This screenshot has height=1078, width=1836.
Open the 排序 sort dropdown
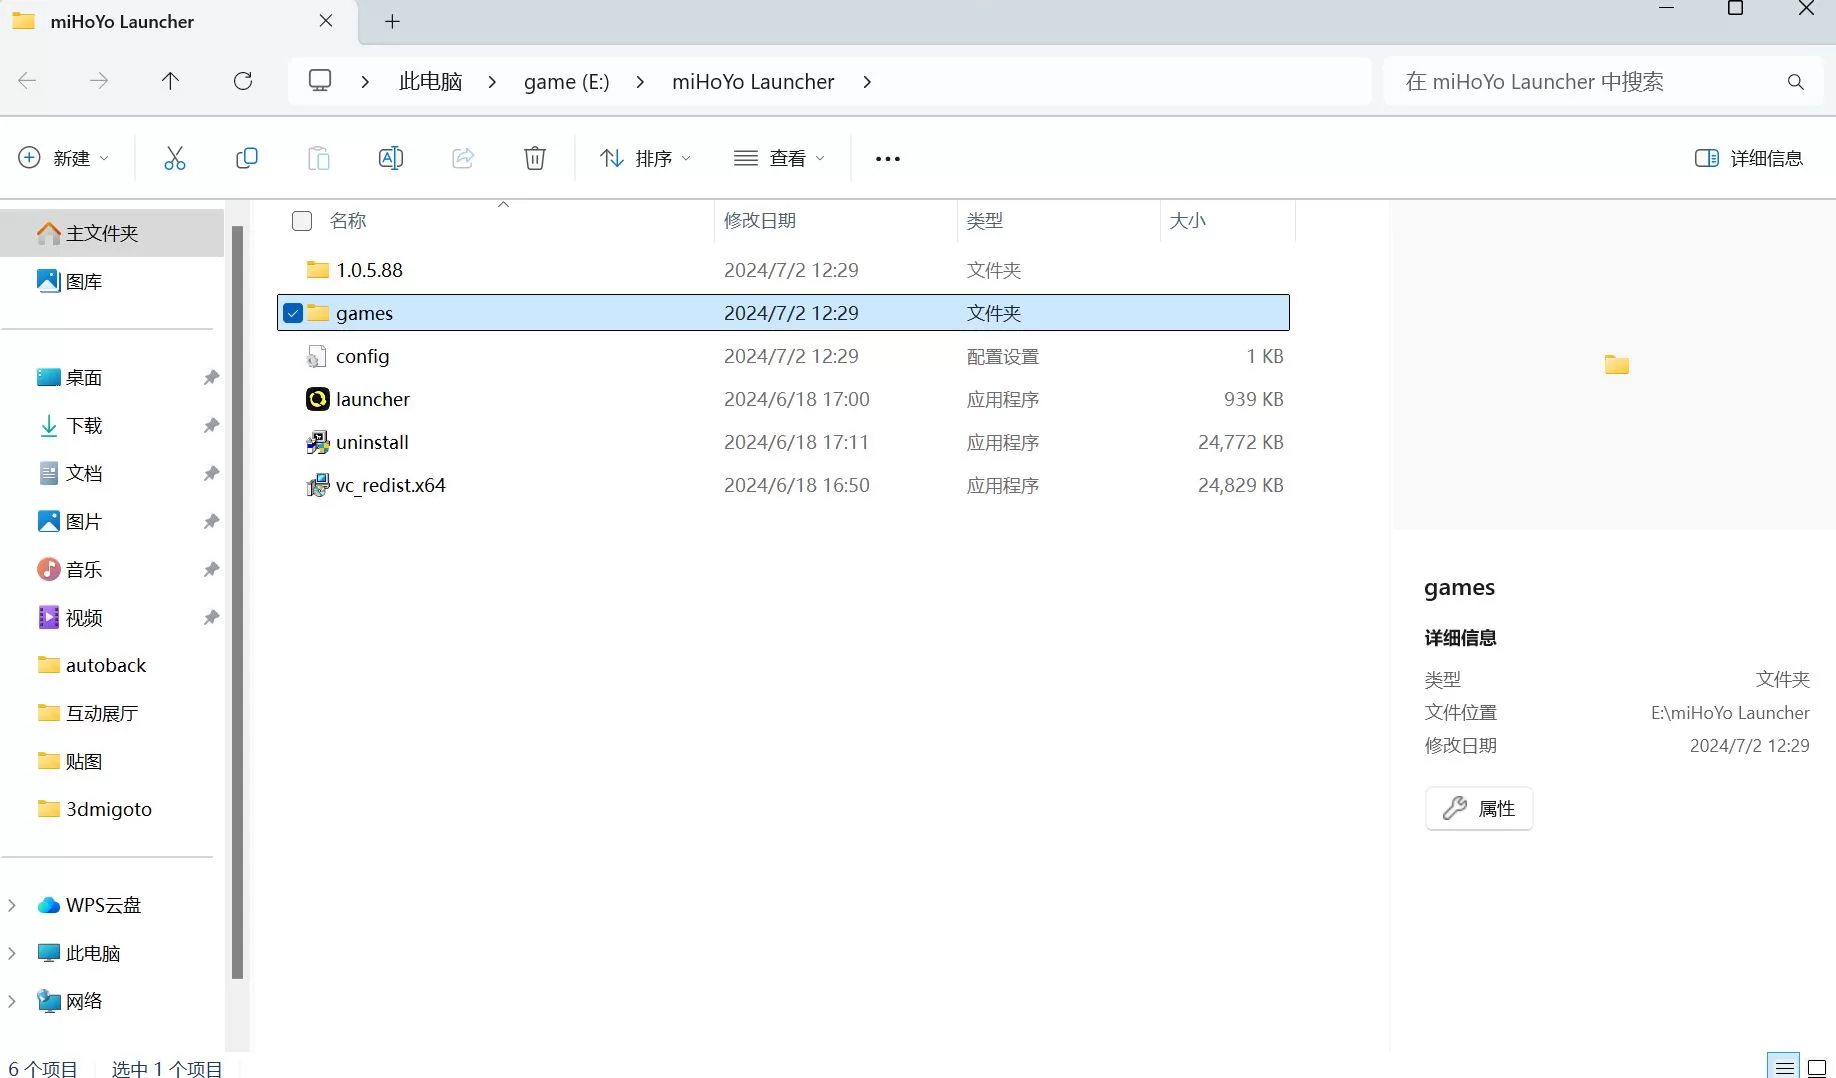pos(645,158)
